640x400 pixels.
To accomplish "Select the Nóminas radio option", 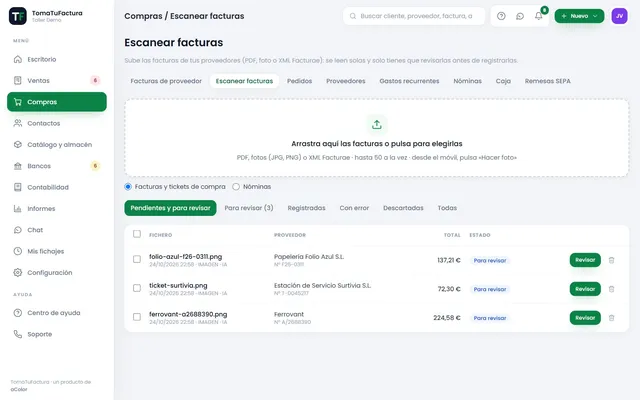I will pyautogui.click(x=236, y=187).
